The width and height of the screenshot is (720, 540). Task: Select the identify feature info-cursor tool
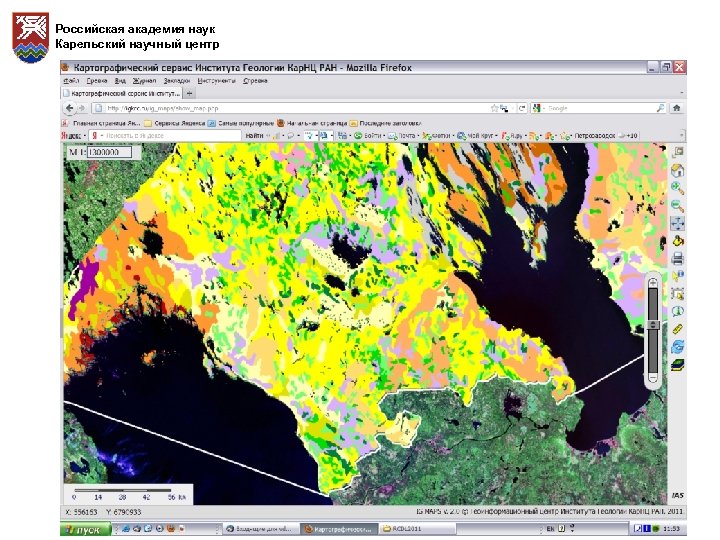tap(678, 276)
